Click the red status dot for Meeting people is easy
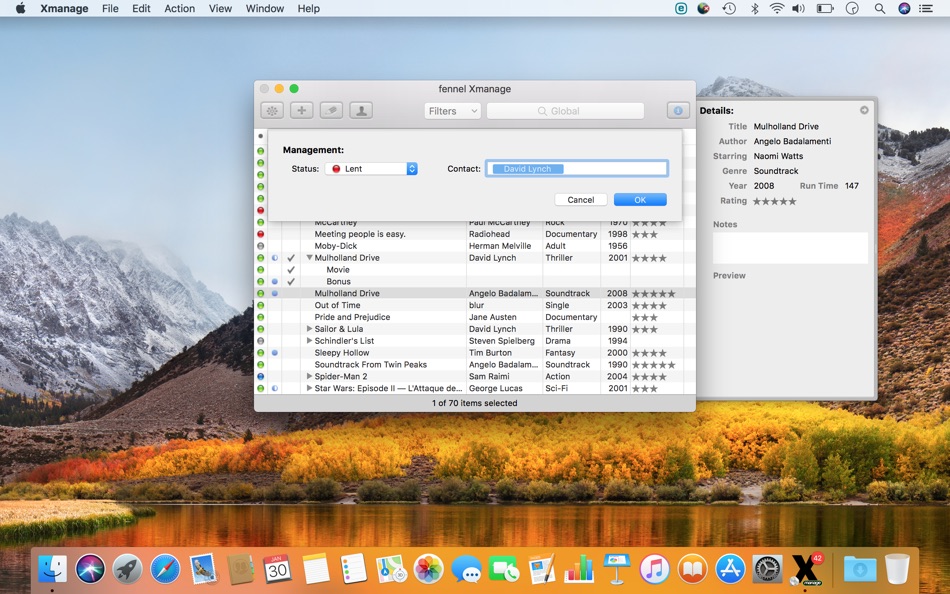Screen dimensions: 950x594 261,234
